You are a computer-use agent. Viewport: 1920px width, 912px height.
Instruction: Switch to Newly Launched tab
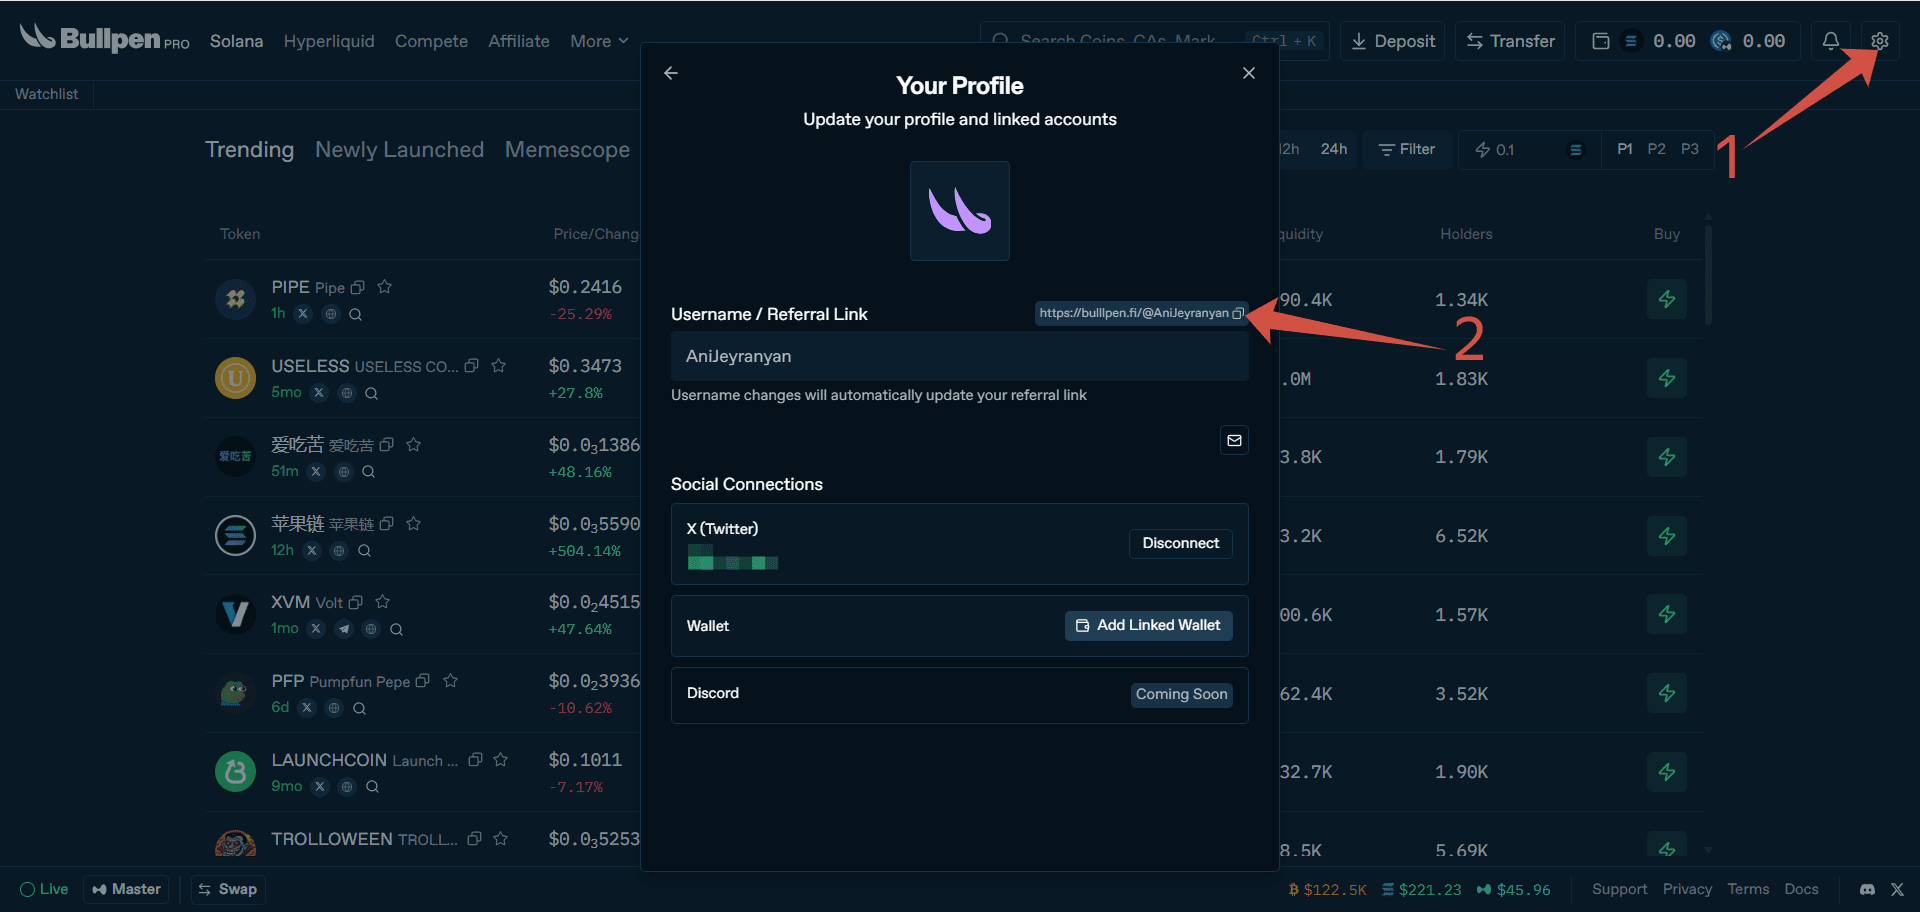(399, 149)
